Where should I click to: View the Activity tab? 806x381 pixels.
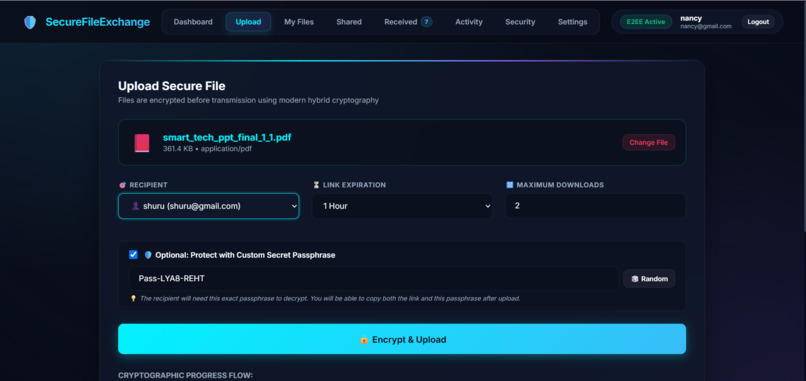[469, 22]
